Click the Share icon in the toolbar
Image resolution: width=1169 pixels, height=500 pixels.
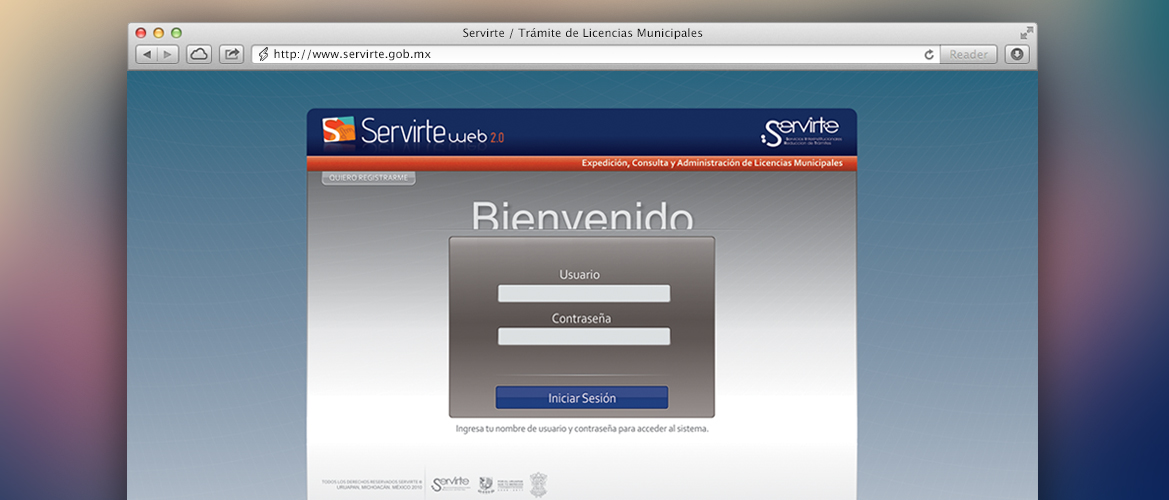tap(231, 55)
